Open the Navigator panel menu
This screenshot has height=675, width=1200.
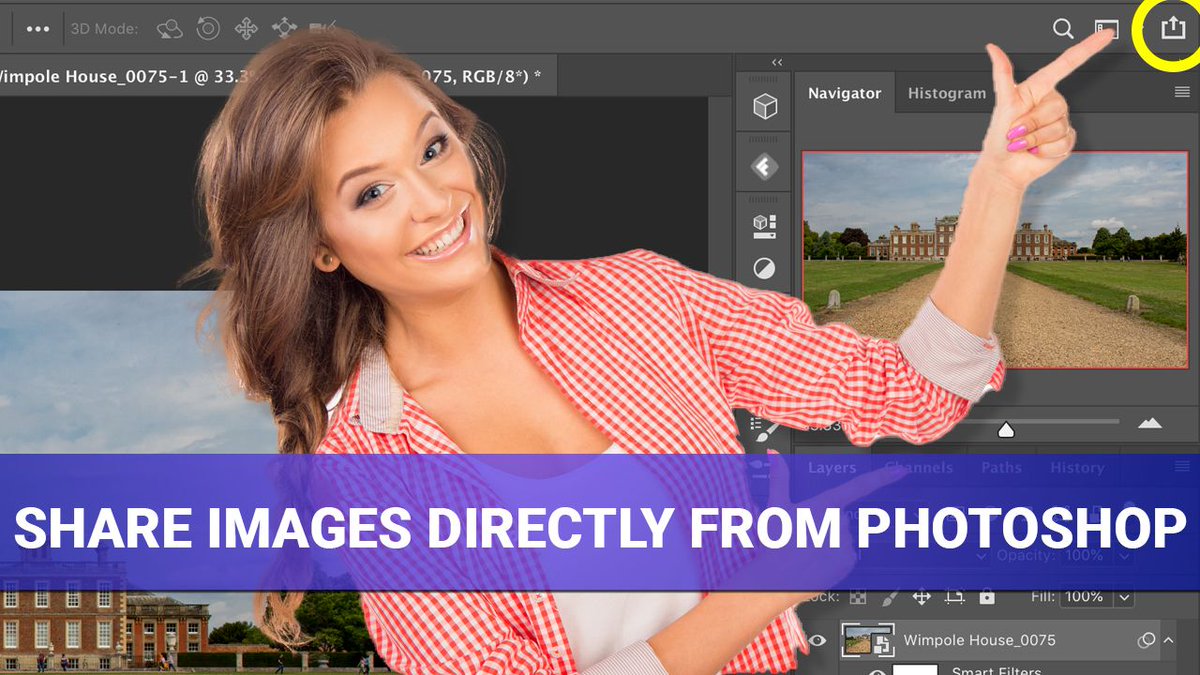tap(1182, 92)
